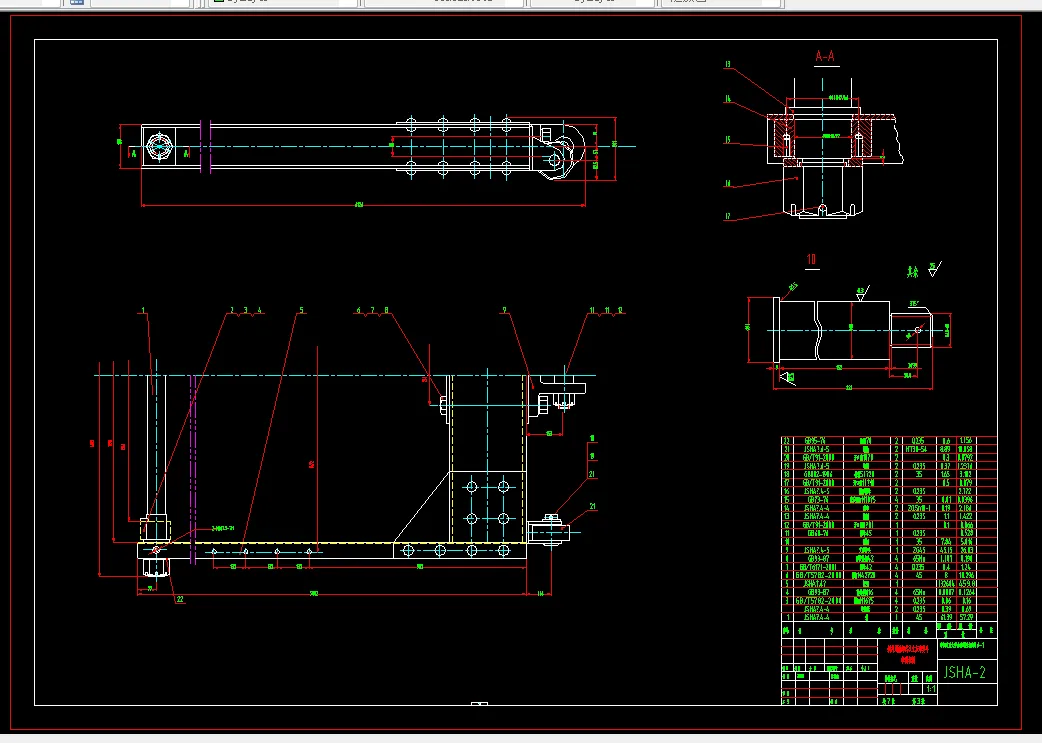Click the 1:1 scale value in title block
This screenshot has height=743, width=1042.
[x=931, y=689]
